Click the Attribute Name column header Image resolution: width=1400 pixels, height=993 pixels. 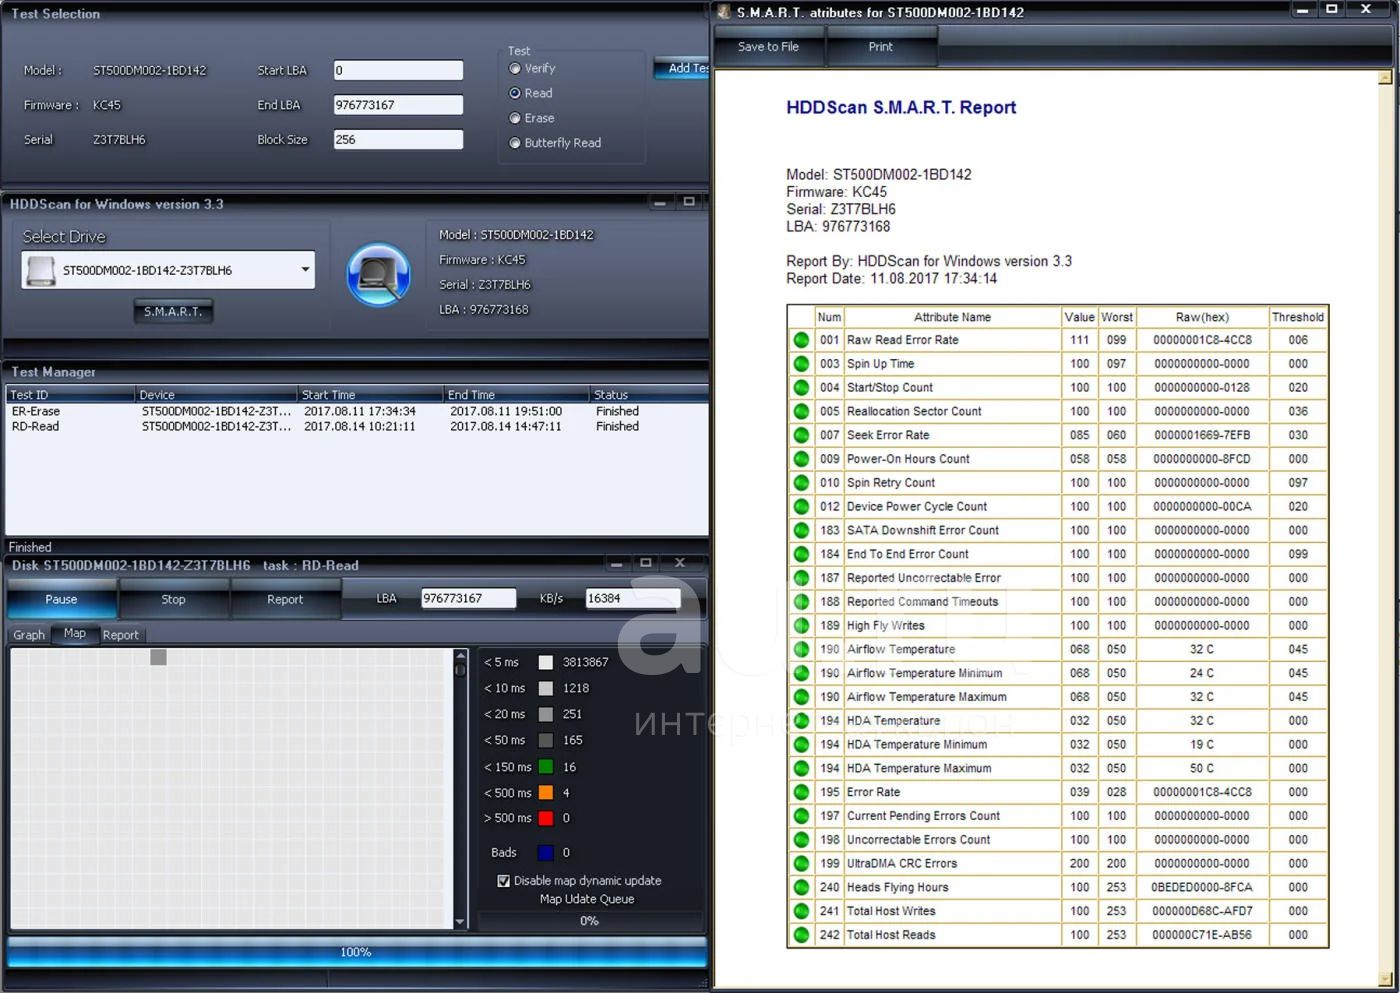(x=952, y=317)
